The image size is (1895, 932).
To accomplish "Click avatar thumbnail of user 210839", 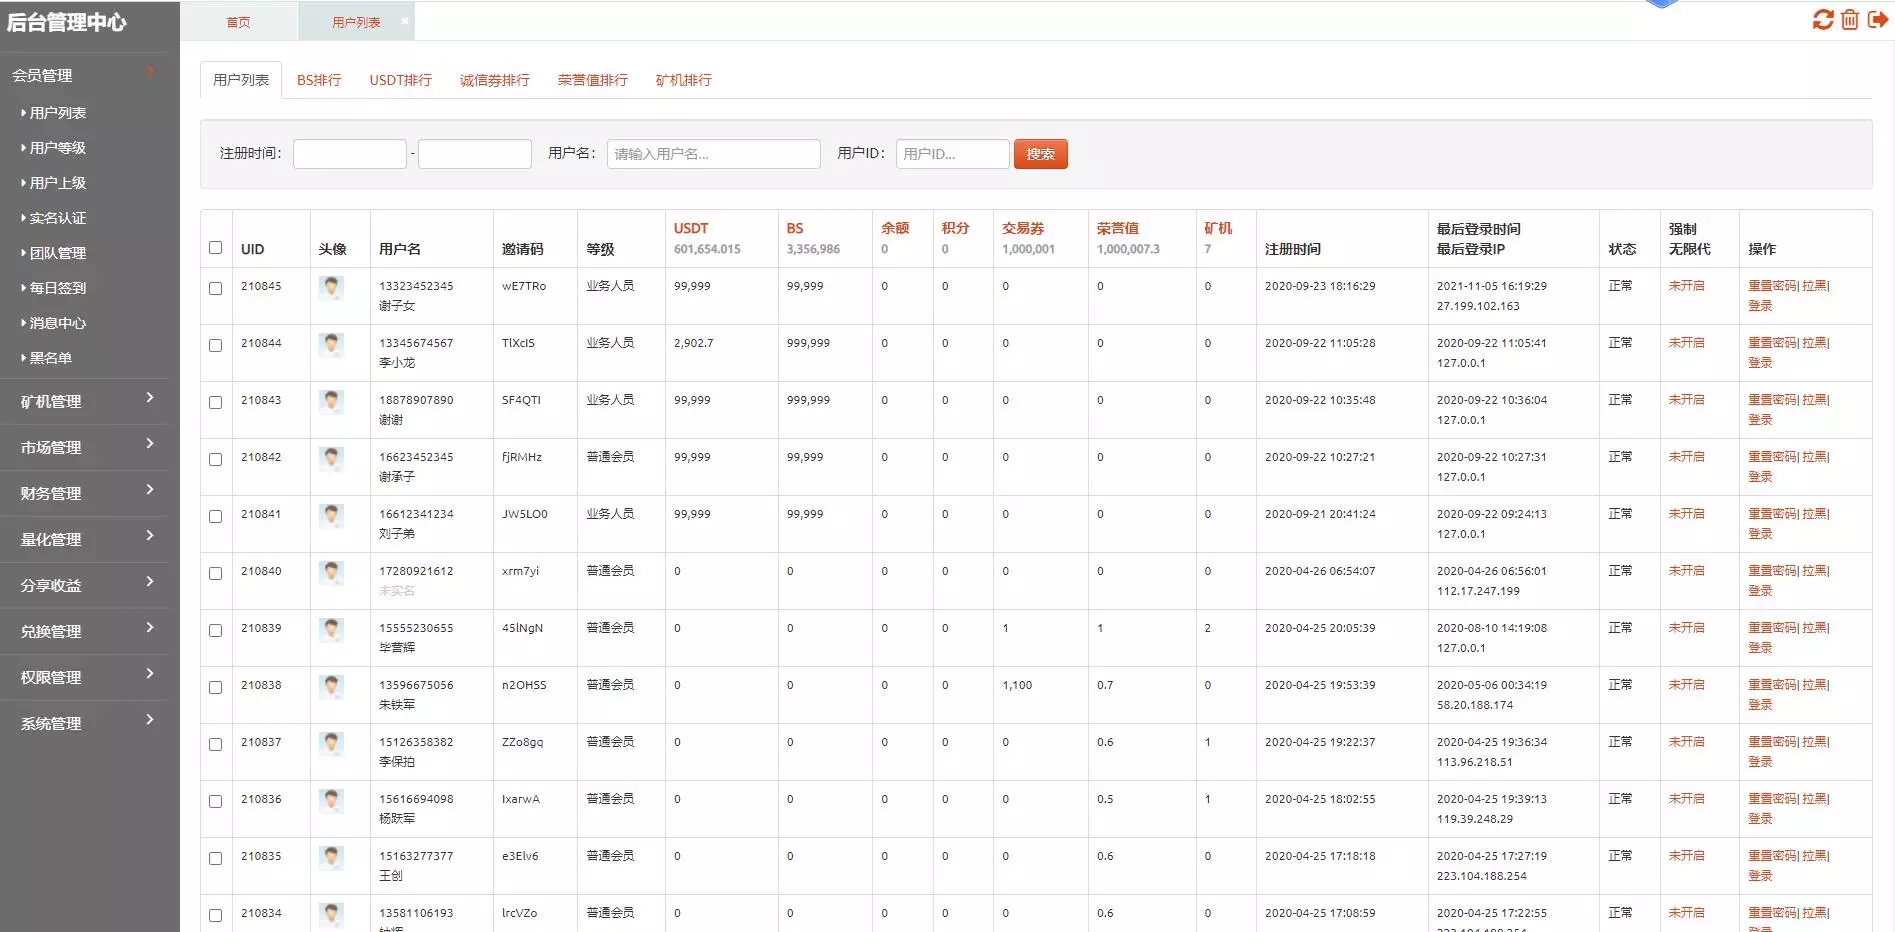I will point(331,630).
